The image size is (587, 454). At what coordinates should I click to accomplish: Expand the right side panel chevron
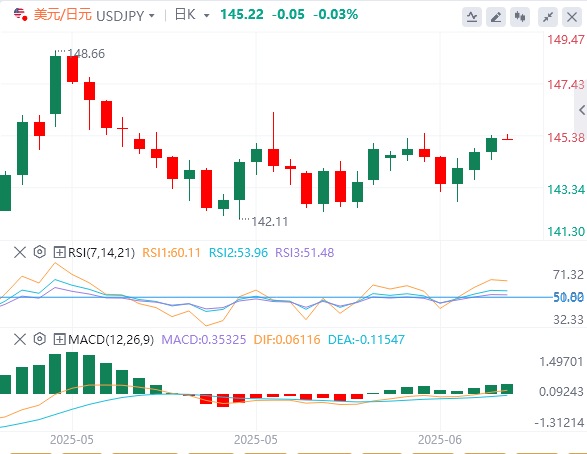tap(581, 110)
